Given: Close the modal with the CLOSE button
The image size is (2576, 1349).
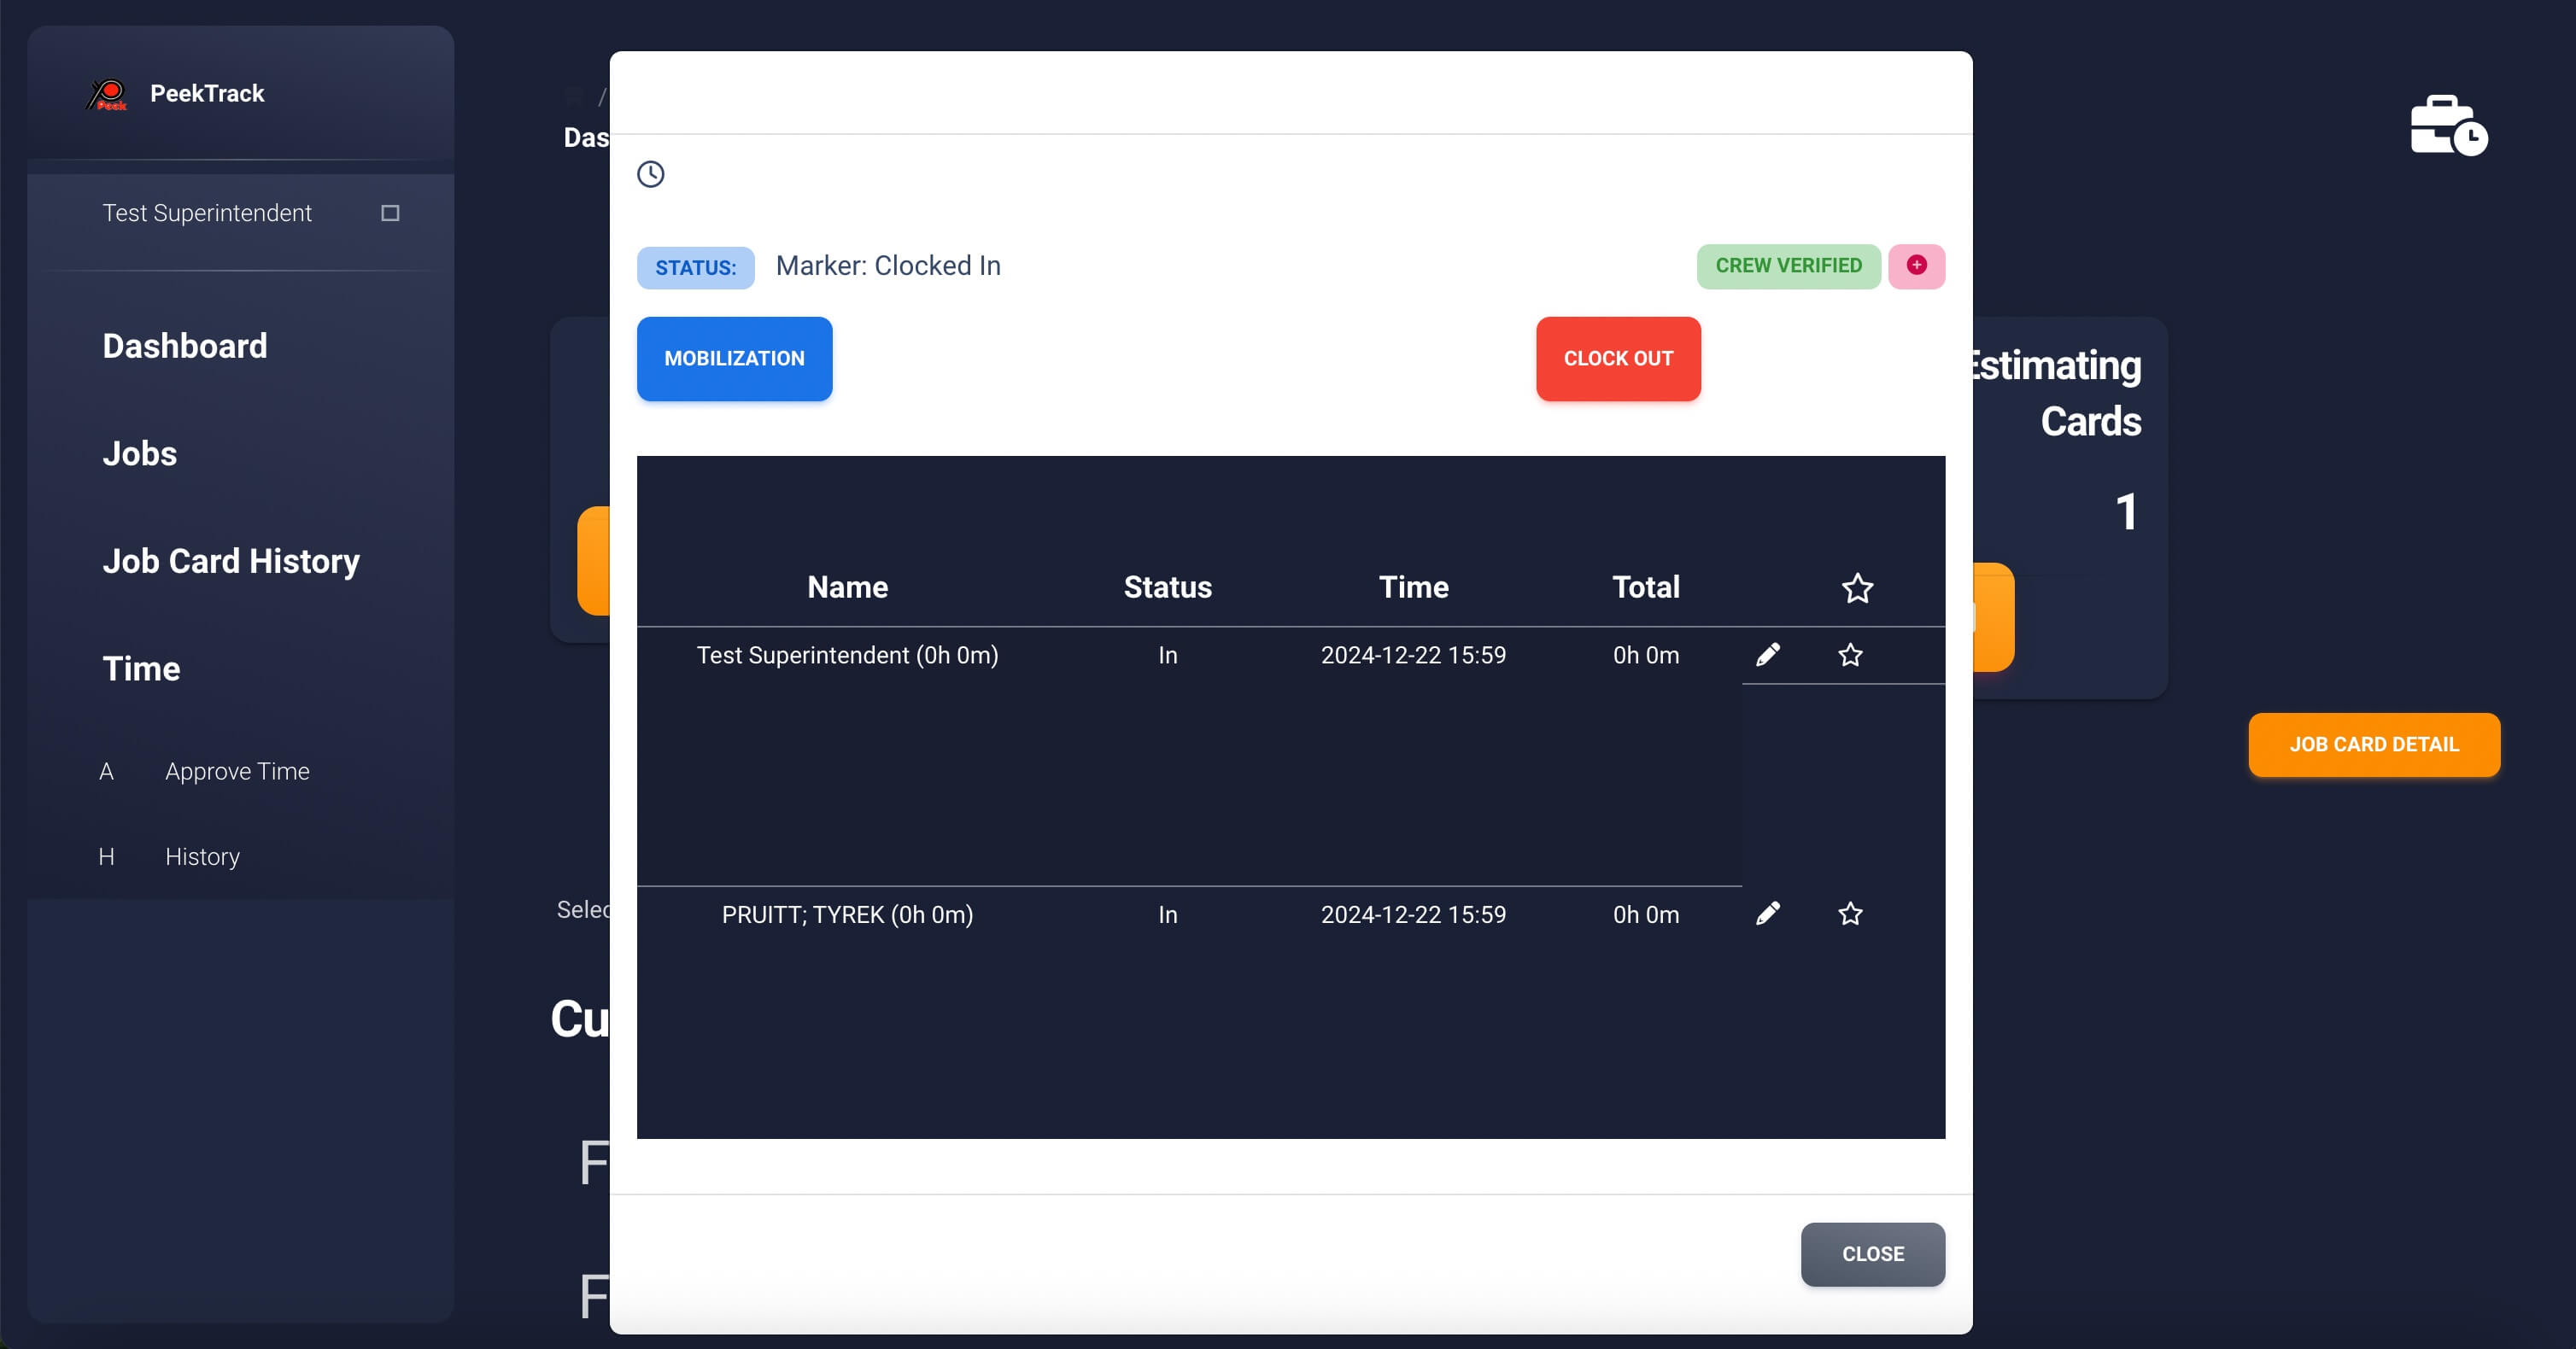Looking at the screenshot, I should click(1872, 1254).
